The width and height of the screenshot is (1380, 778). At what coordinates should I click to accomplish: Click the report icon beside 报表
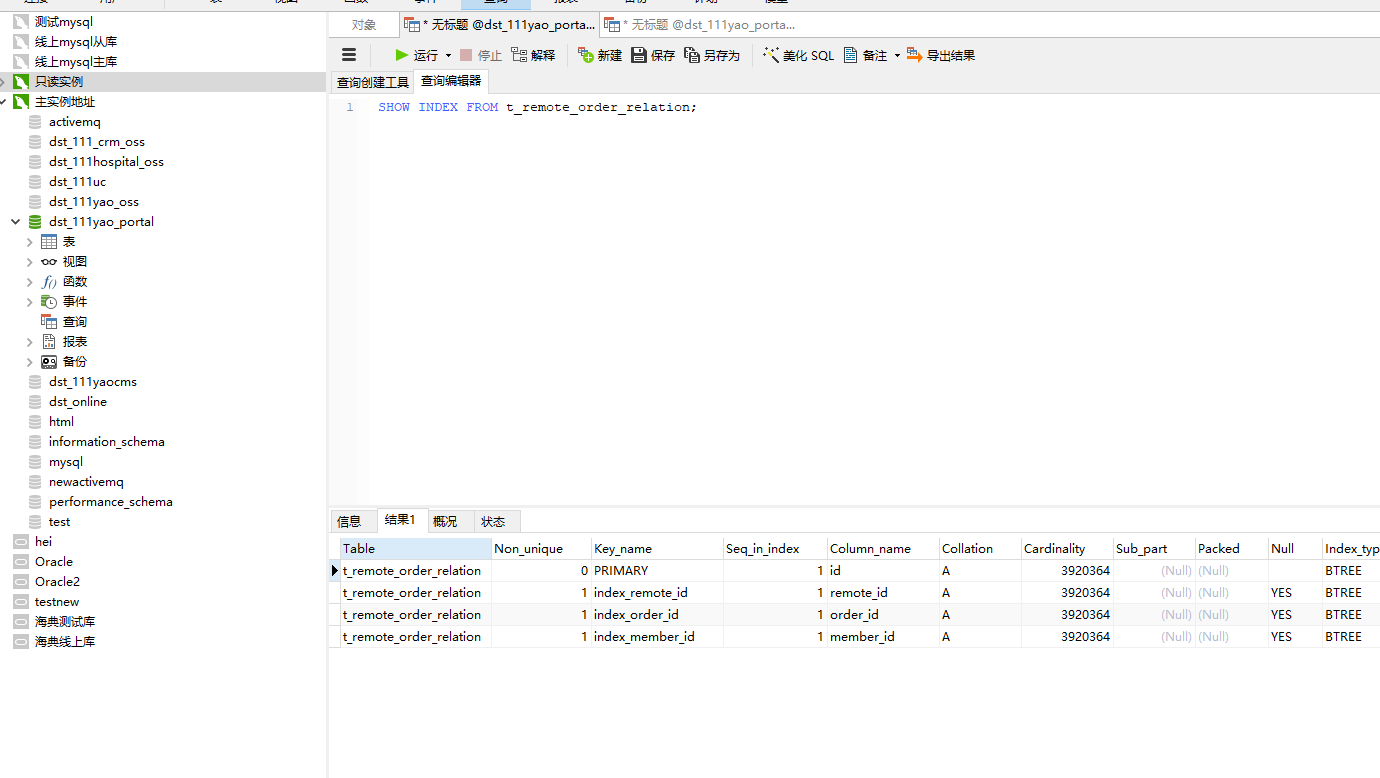tap(49, 342)
